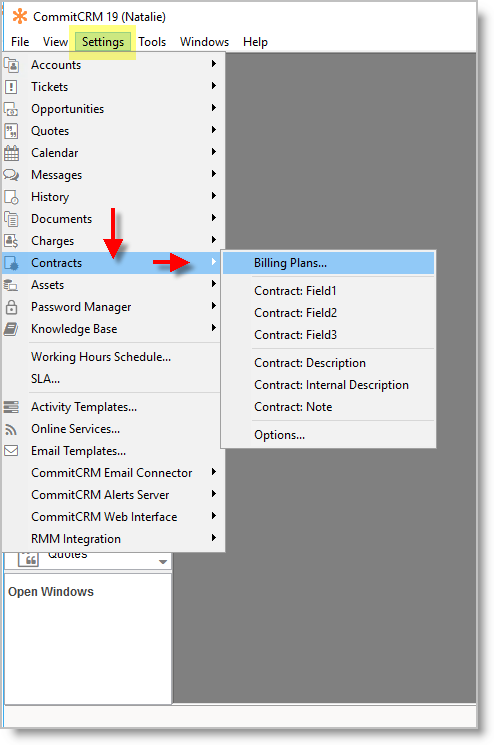The width and height of the screenshot is (494, 745).
Task: Open Working Hours Schedule... item
Action: coord(101,357)
